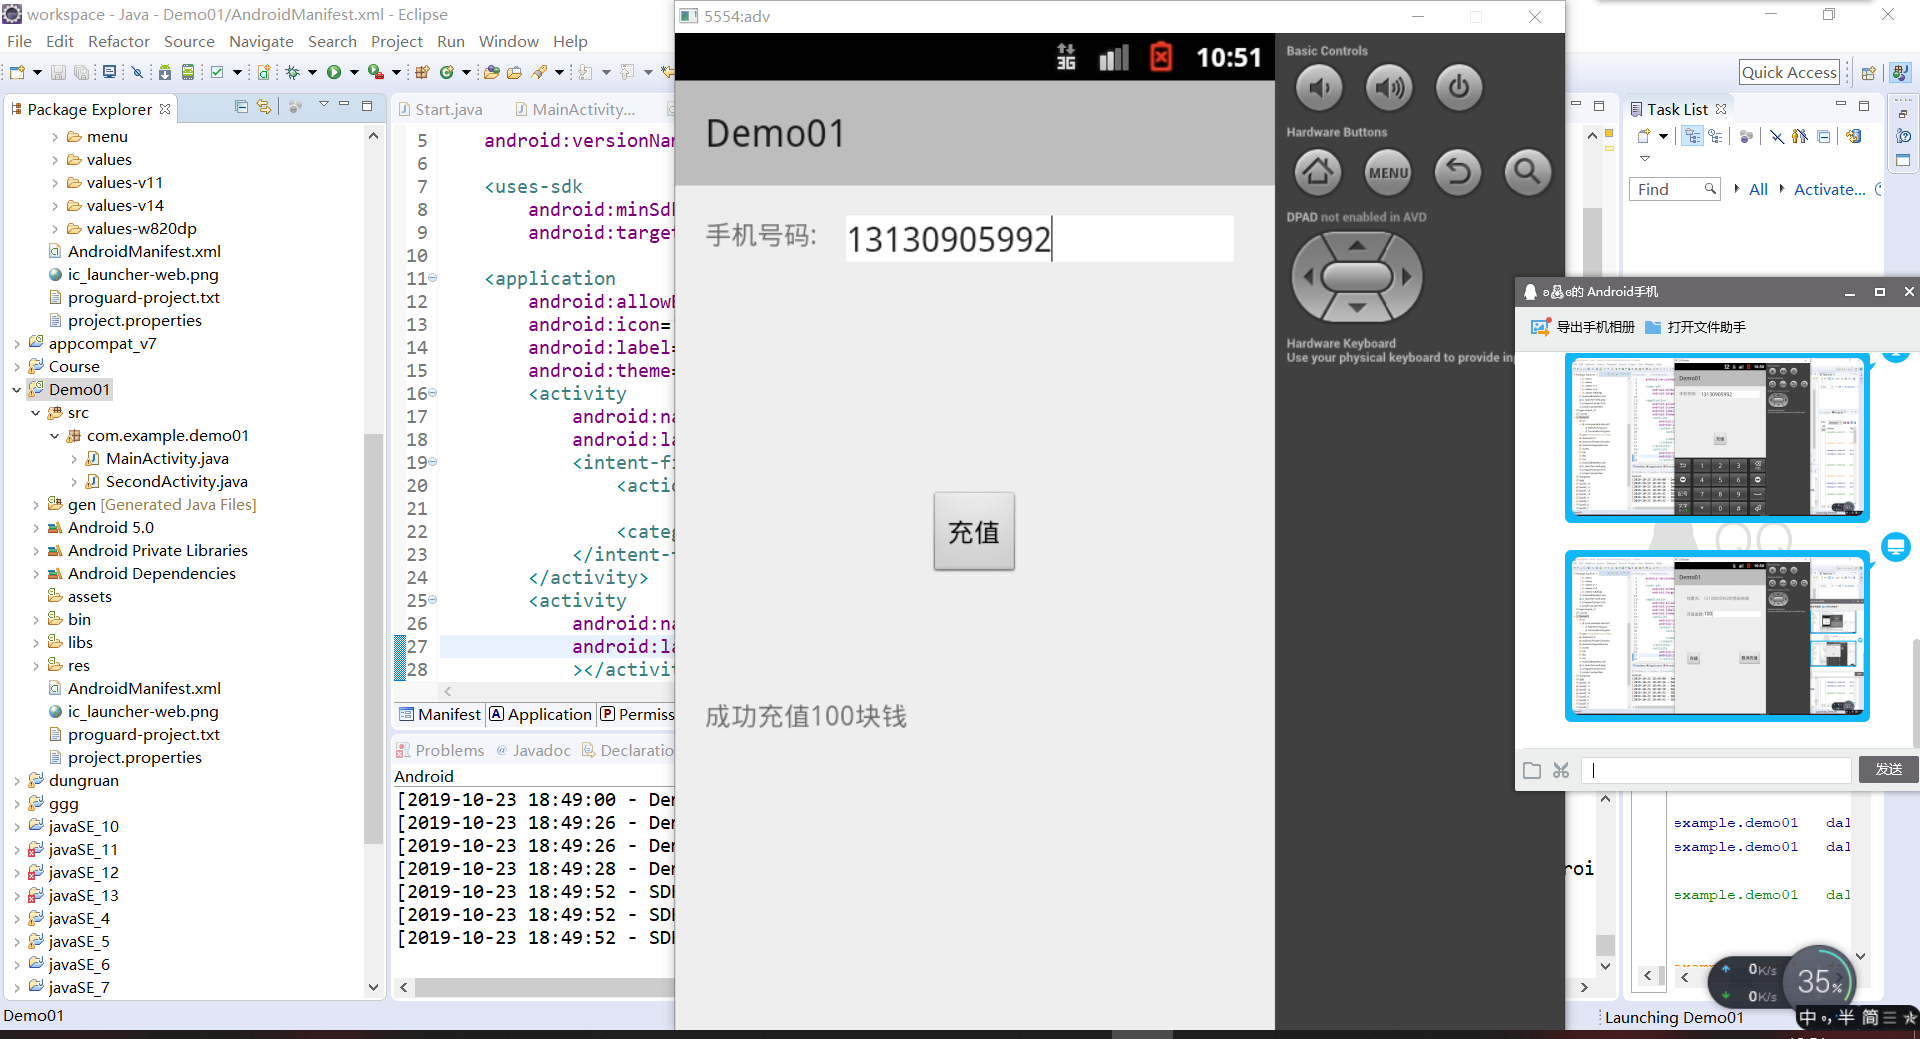Screen dimensions: 1920x1039
Task: Toggle Categorized presentation in Task List
Action: click(x=1692, y=136)
